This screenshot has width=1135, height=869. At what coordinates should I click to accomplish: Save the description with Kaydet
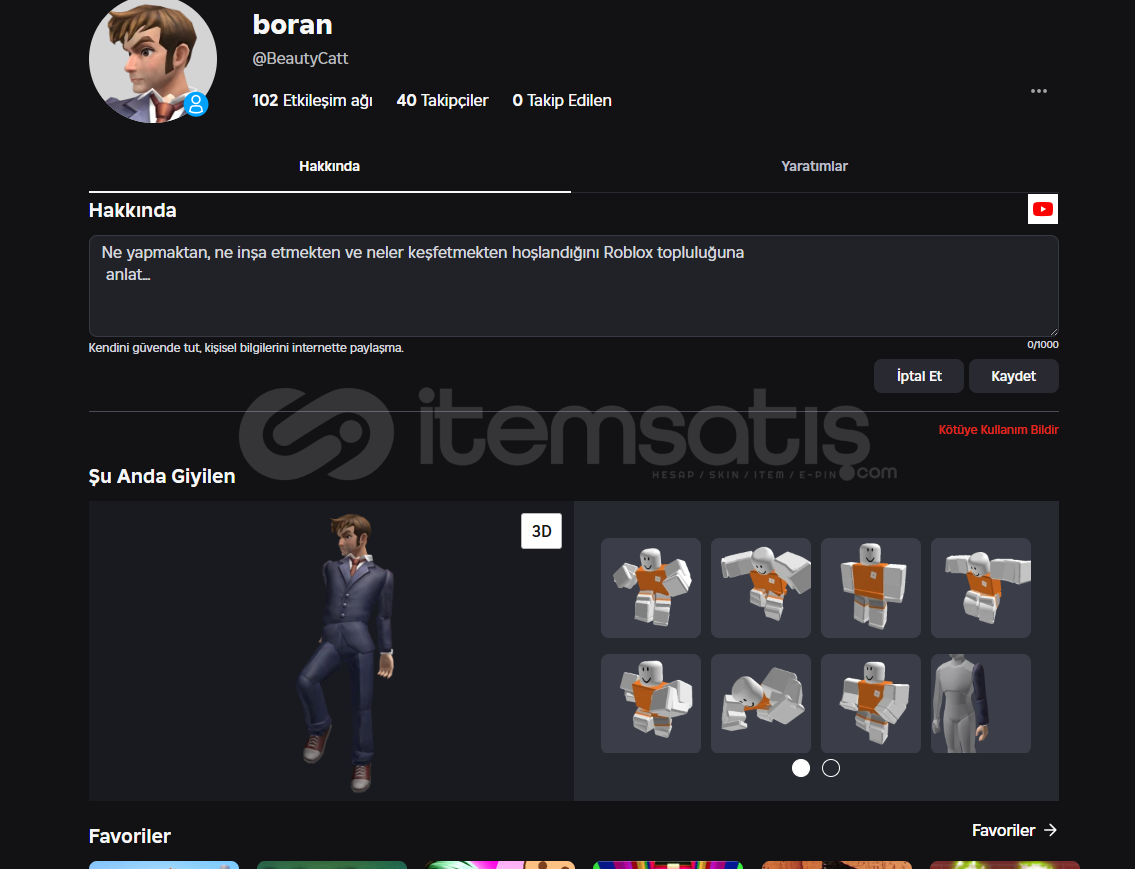click(1013, 376)
